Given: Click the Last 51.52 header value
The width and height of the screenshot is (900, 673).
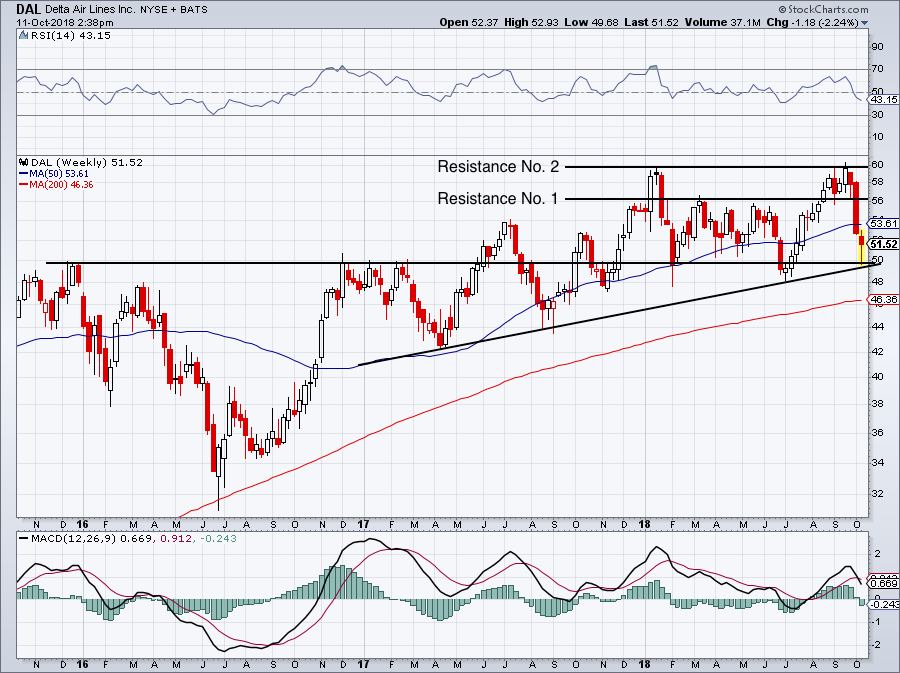Looking at the screenshot, I should (651, 22).
